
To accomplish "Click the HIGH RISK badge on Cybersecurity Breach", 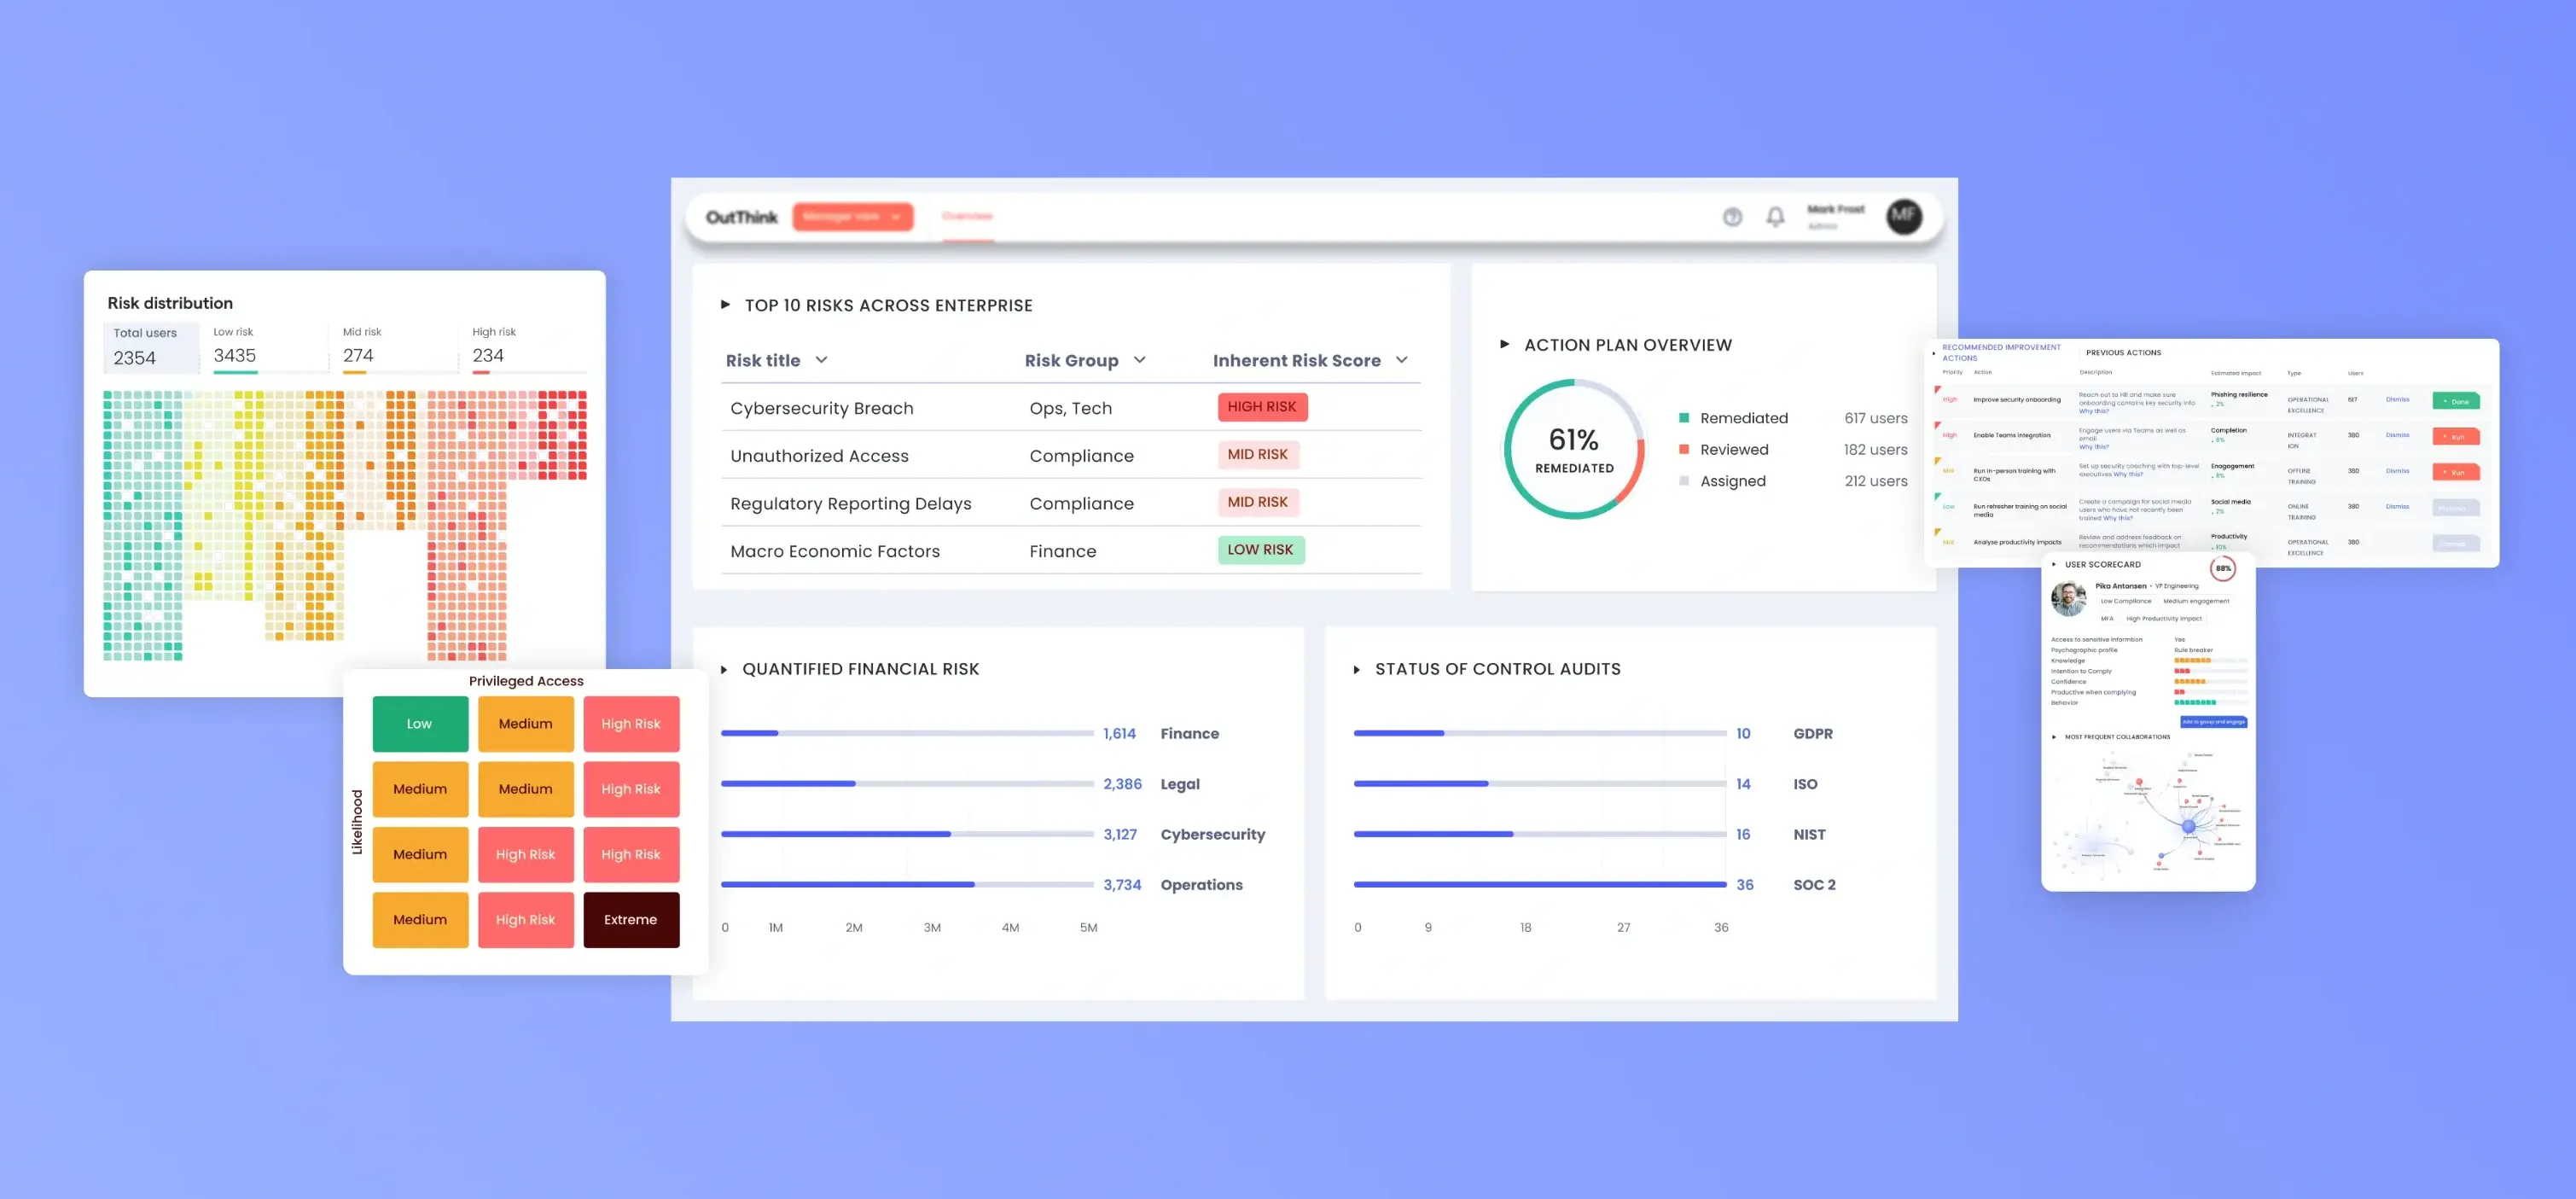I will (x=1262, y=407).
